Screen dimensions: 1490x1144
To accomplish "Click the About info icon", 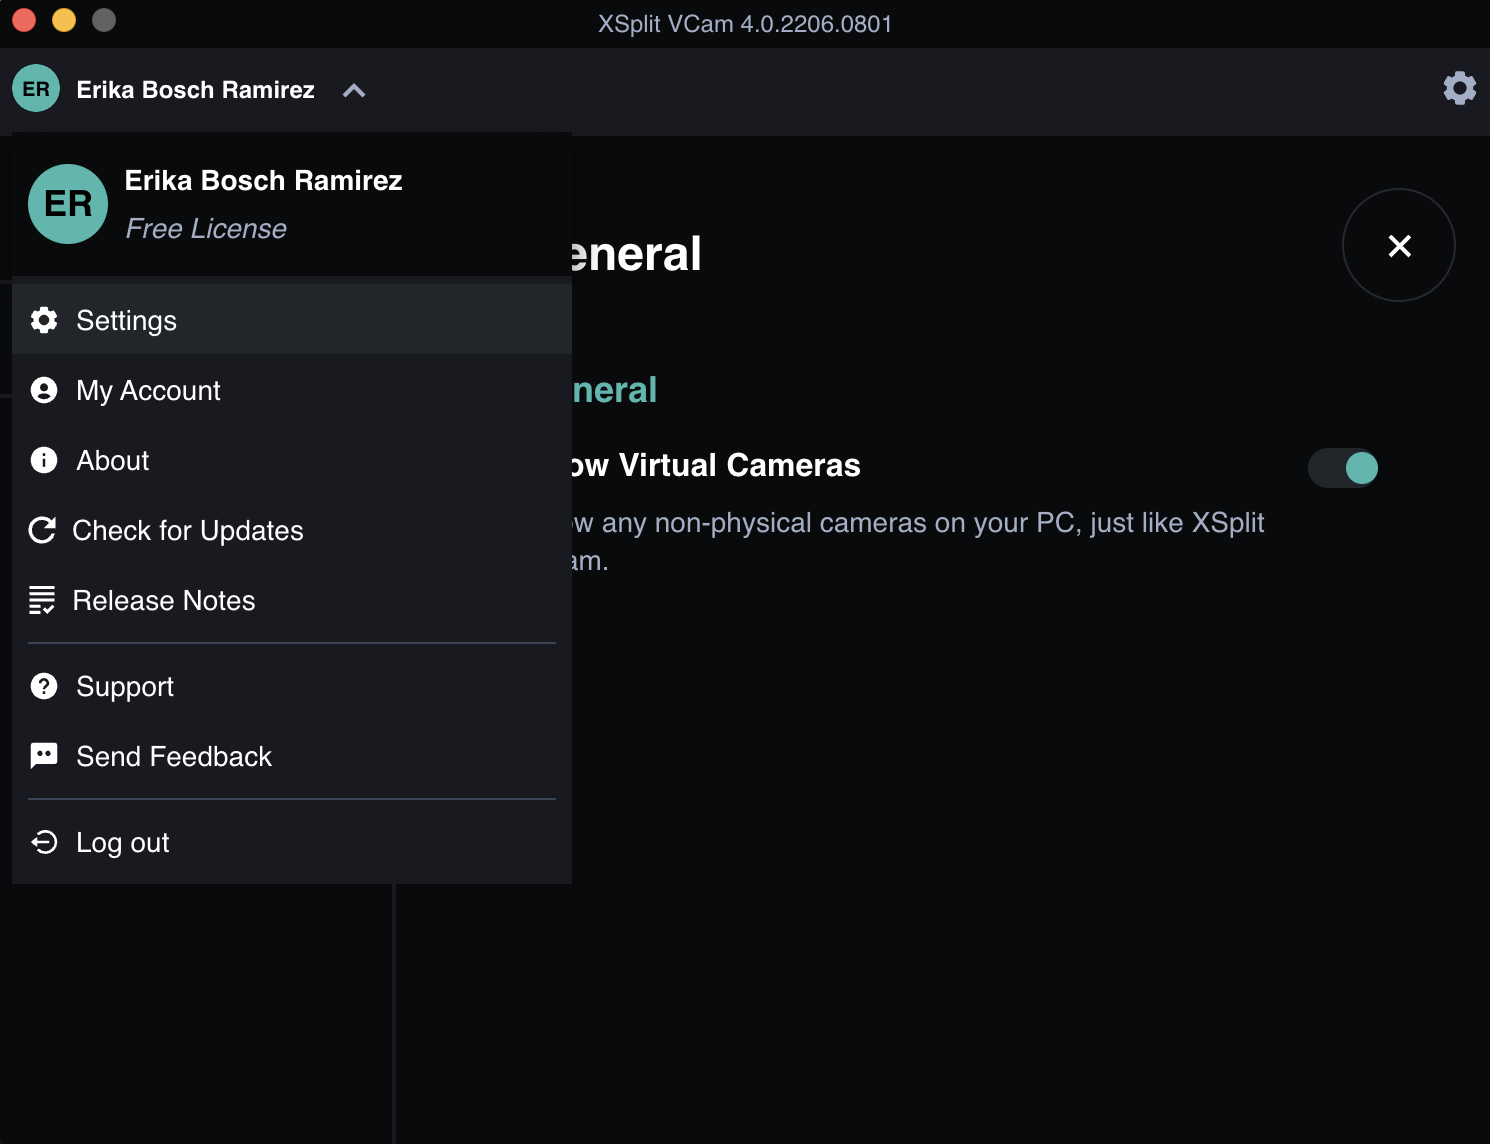I will coord(44,460).
